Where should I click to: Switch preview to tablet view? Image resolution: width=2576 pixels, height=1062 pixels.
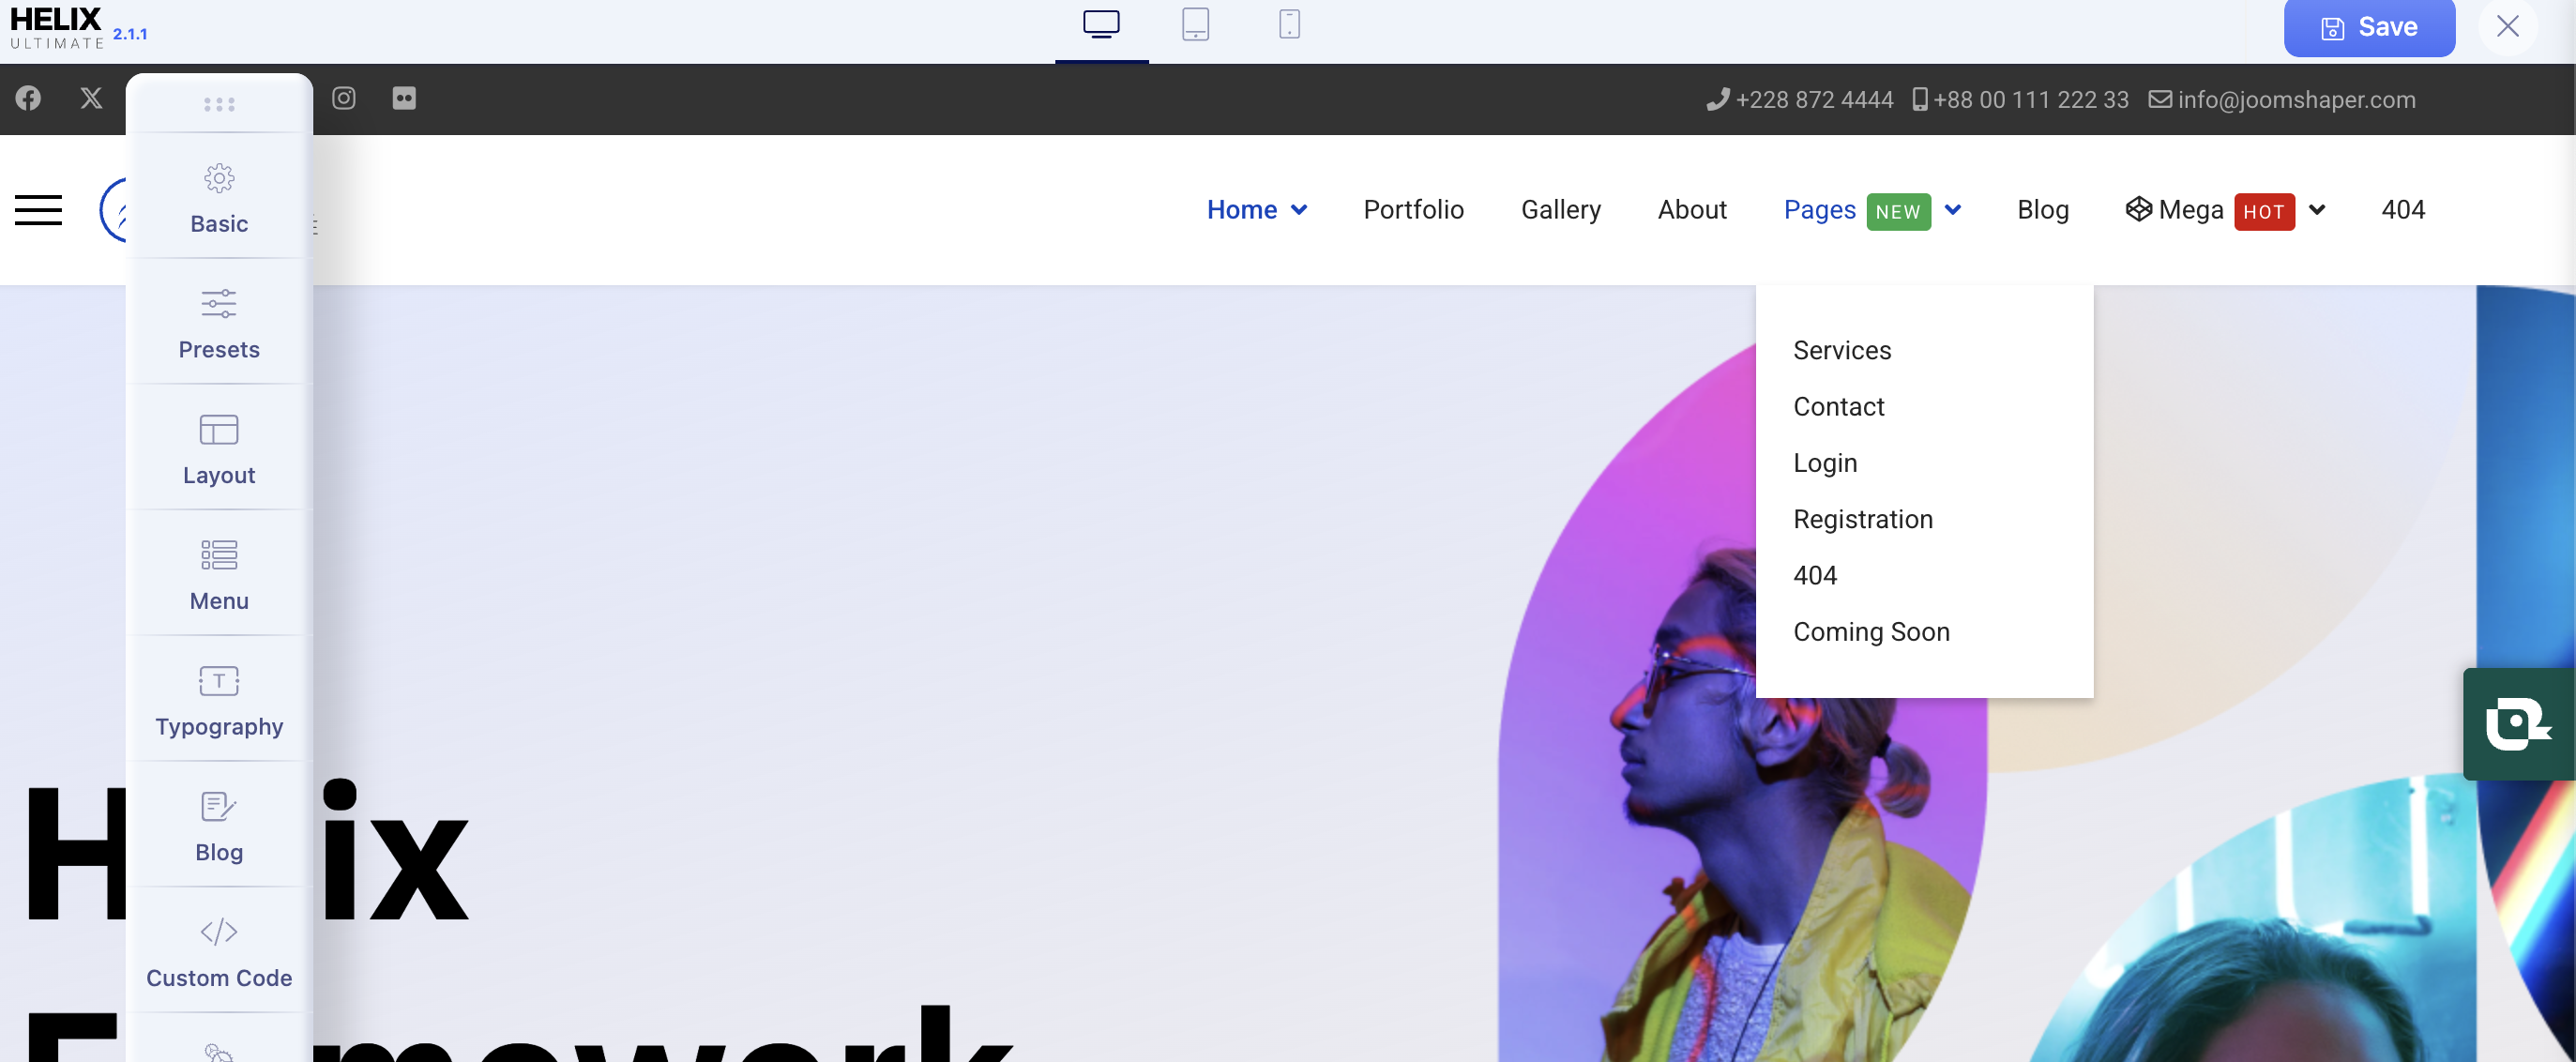click(x=1196, y=25)
